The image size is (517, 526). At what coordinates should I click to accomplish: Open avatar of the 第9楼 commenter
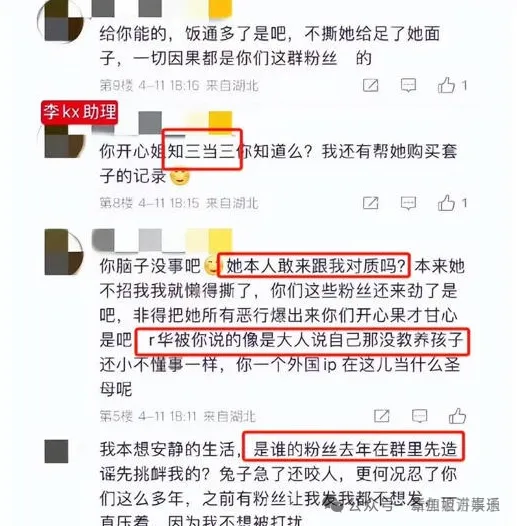tap(60, 21)
